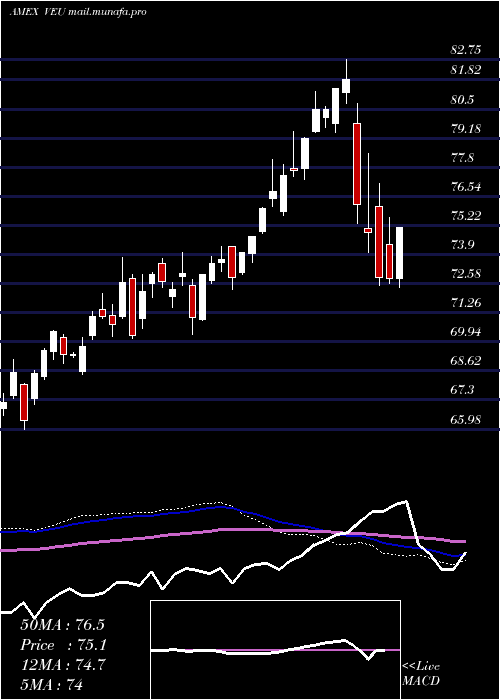This screenshot has width=500, height=700.
Task: Click the 12MA : 74.7 readout
Action: (62, 665)
